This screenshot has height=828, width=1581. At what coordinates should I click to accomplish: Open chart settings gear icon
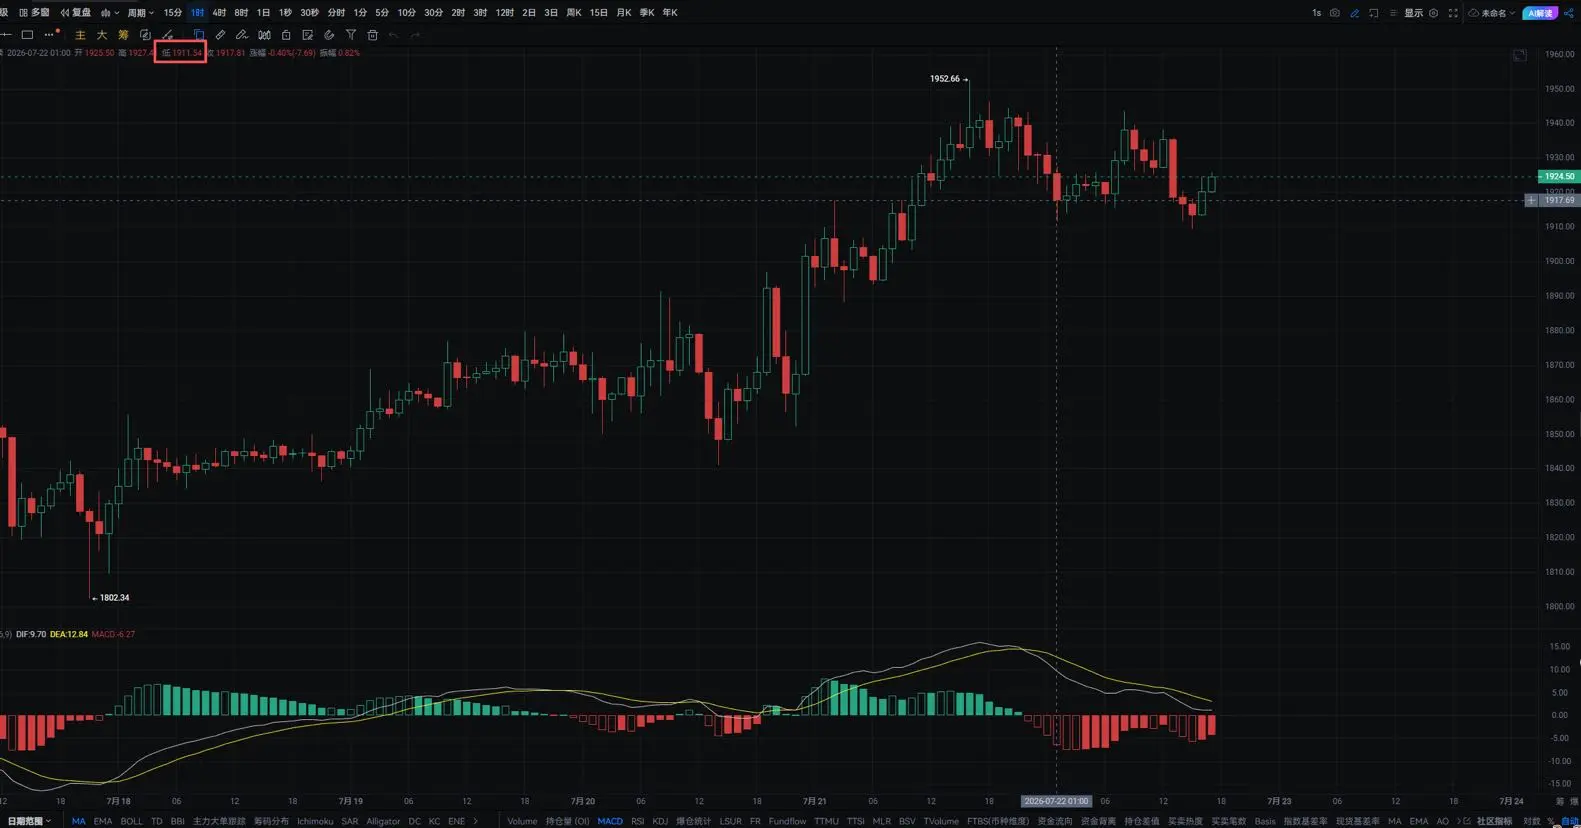click(x=1433, y=13)
